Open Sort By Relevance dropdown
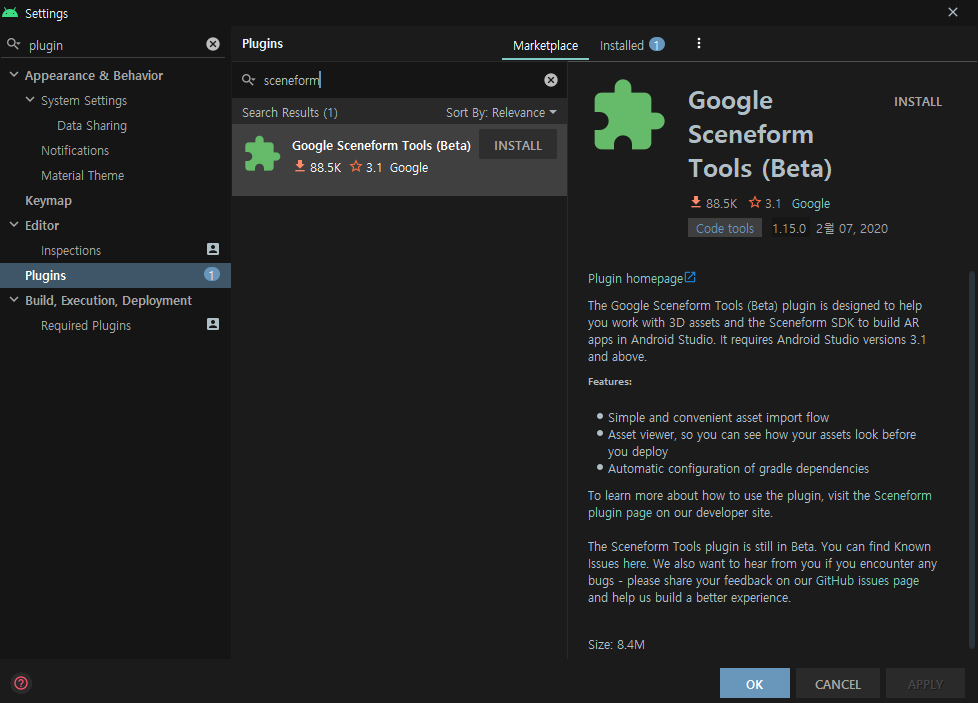978x703 pixels. [501, 112]
